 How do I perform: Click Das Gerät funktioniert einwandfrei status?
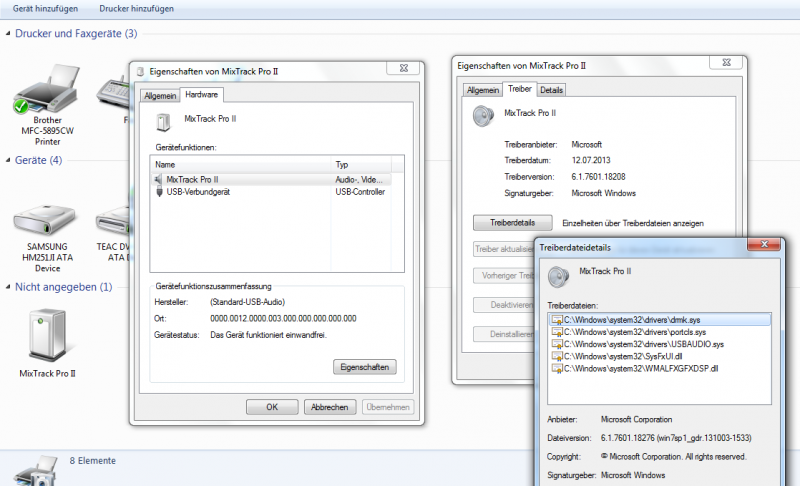(268, 335)
